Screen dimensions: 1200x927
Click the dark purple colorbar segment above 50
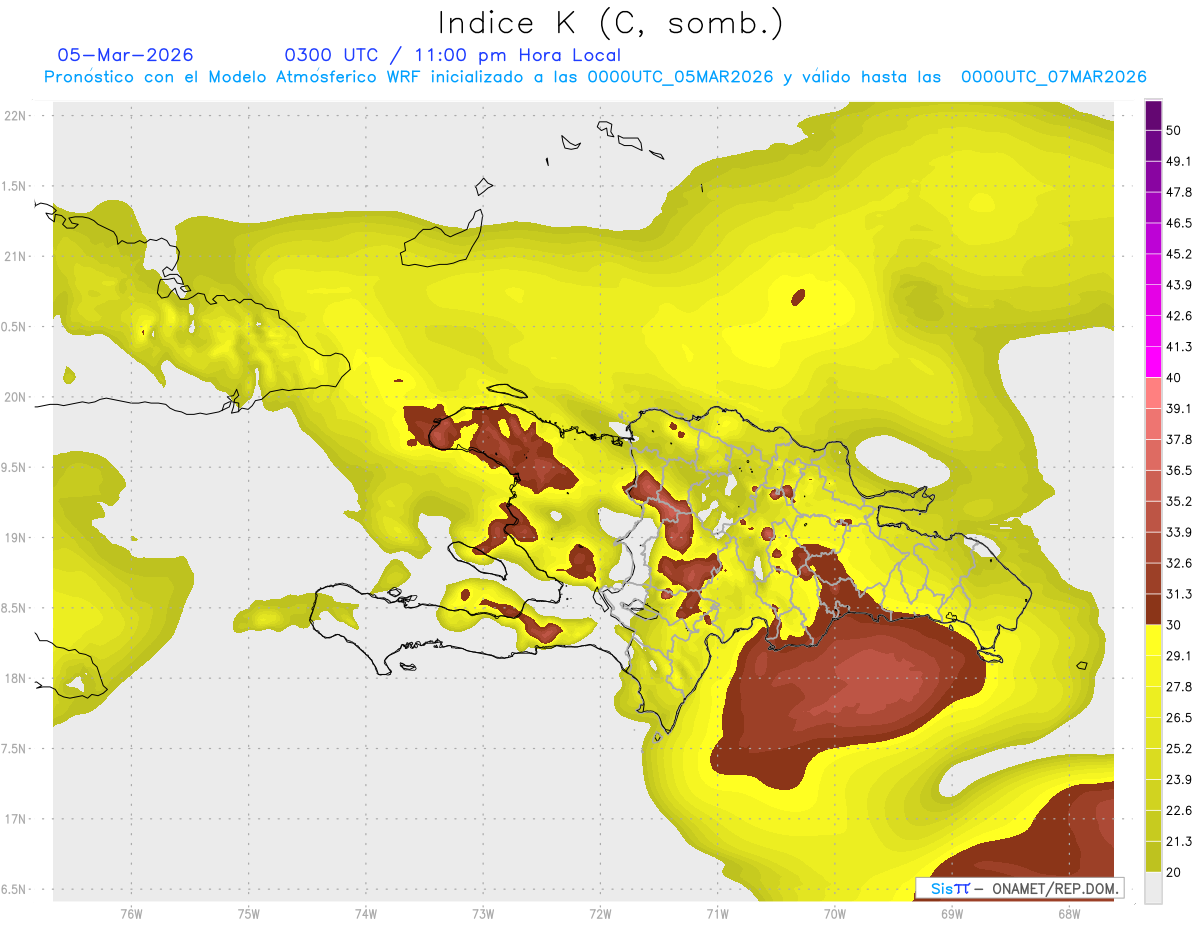(x=1153, y=116)
